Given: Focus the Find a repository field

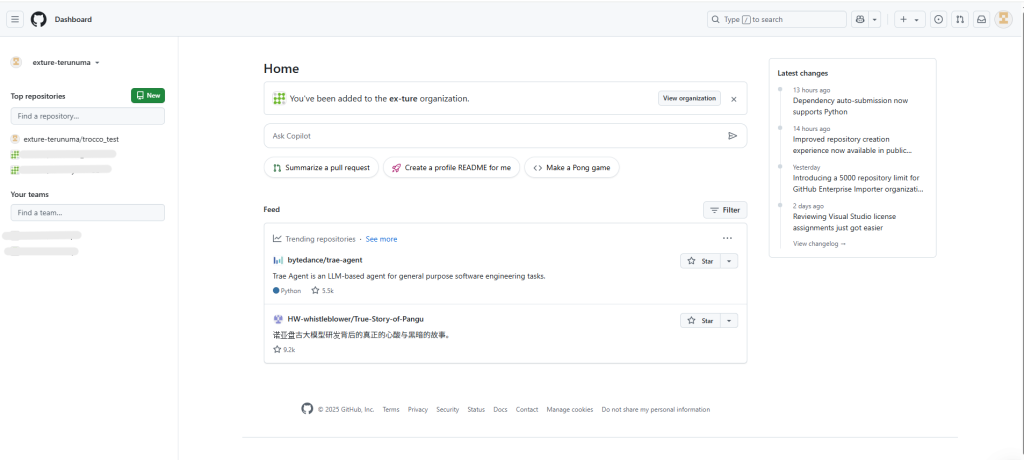Looking at the screenshot, I should coord(88,116).
